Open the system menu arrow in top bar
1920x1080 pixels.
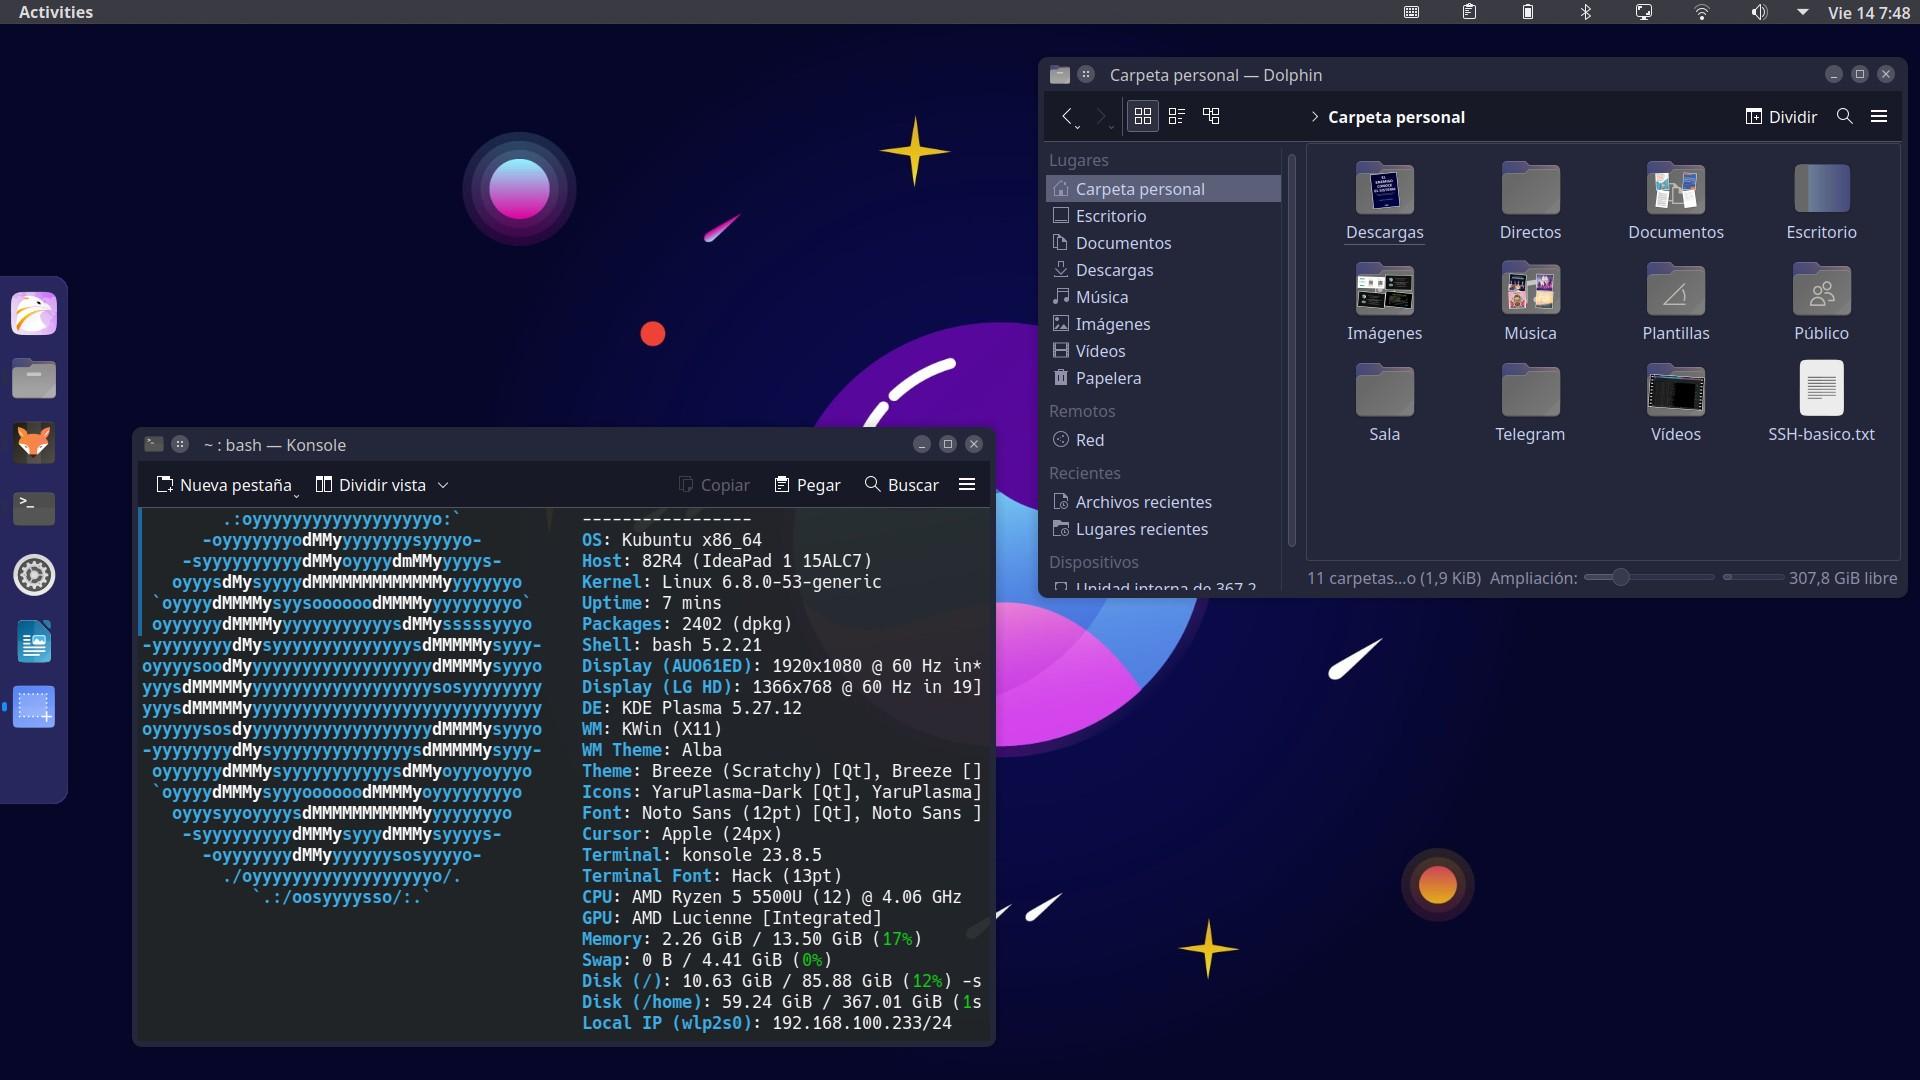[x=1803, y=12]
